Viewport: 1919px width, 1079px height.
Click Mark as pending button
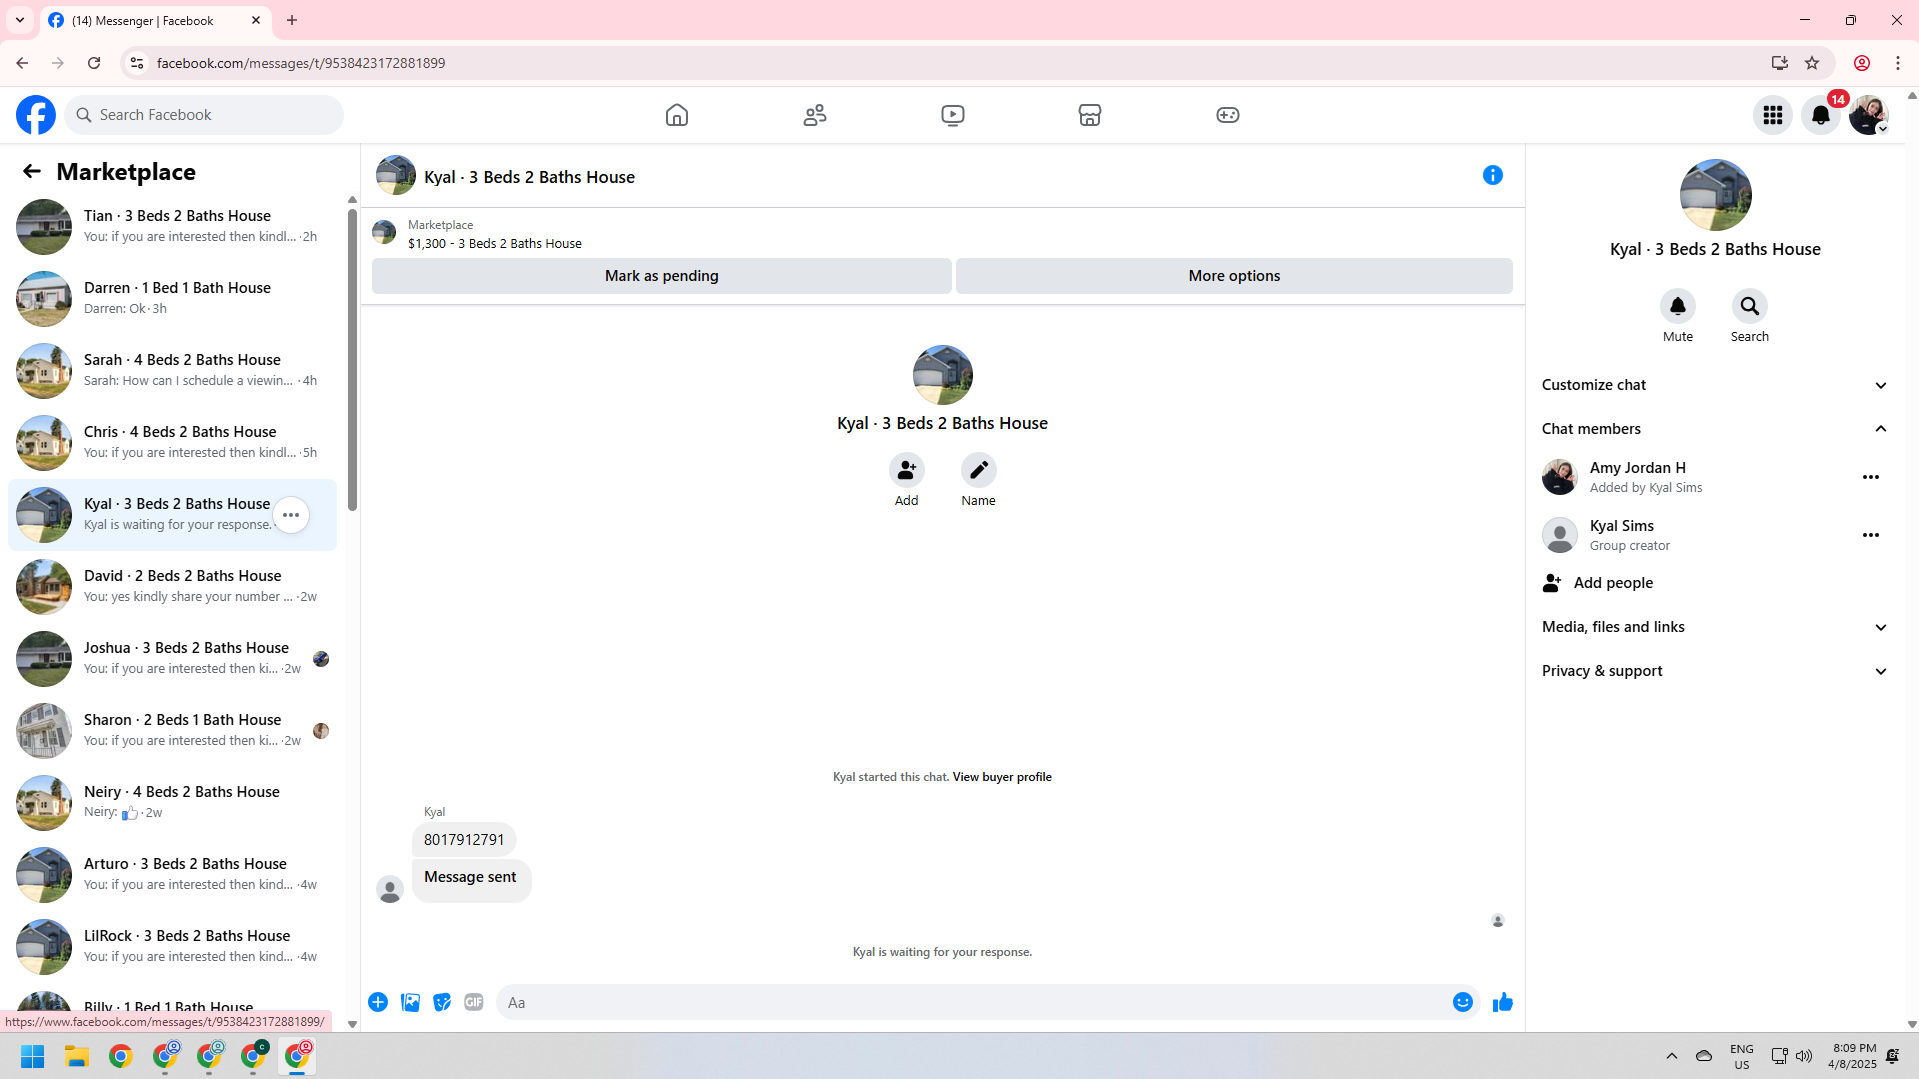661,276
